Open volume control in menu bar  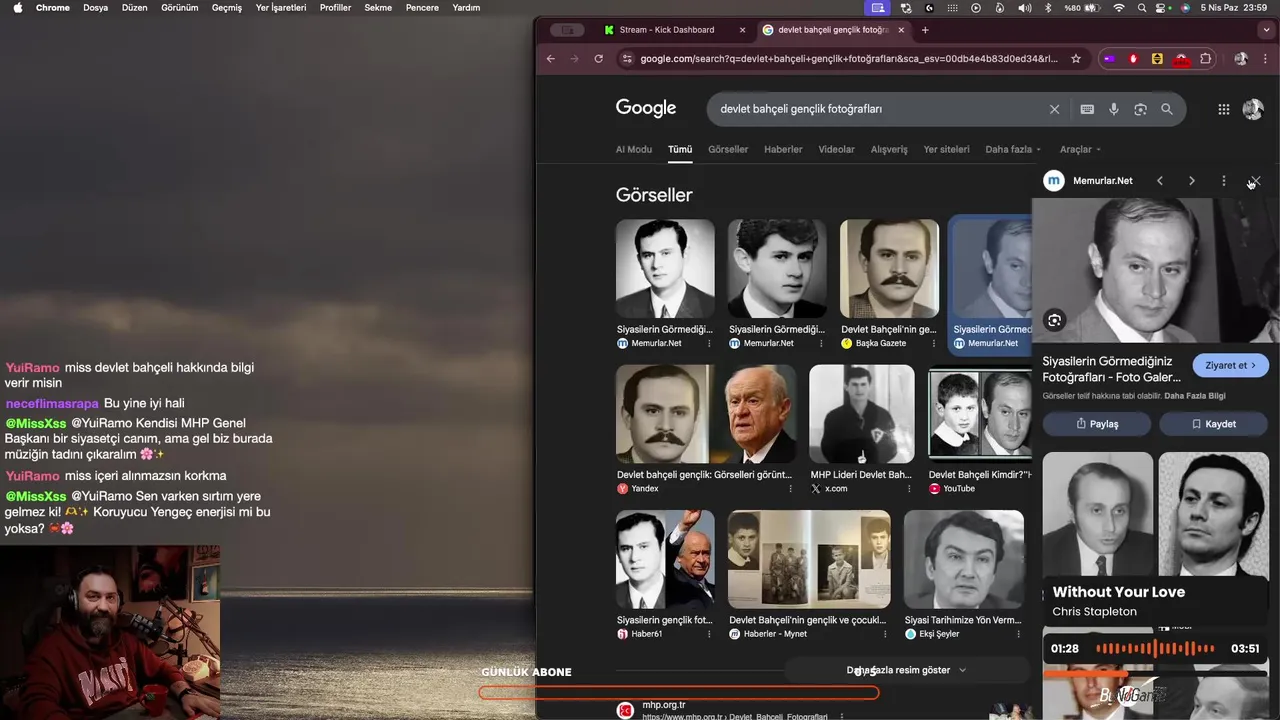1025,8
